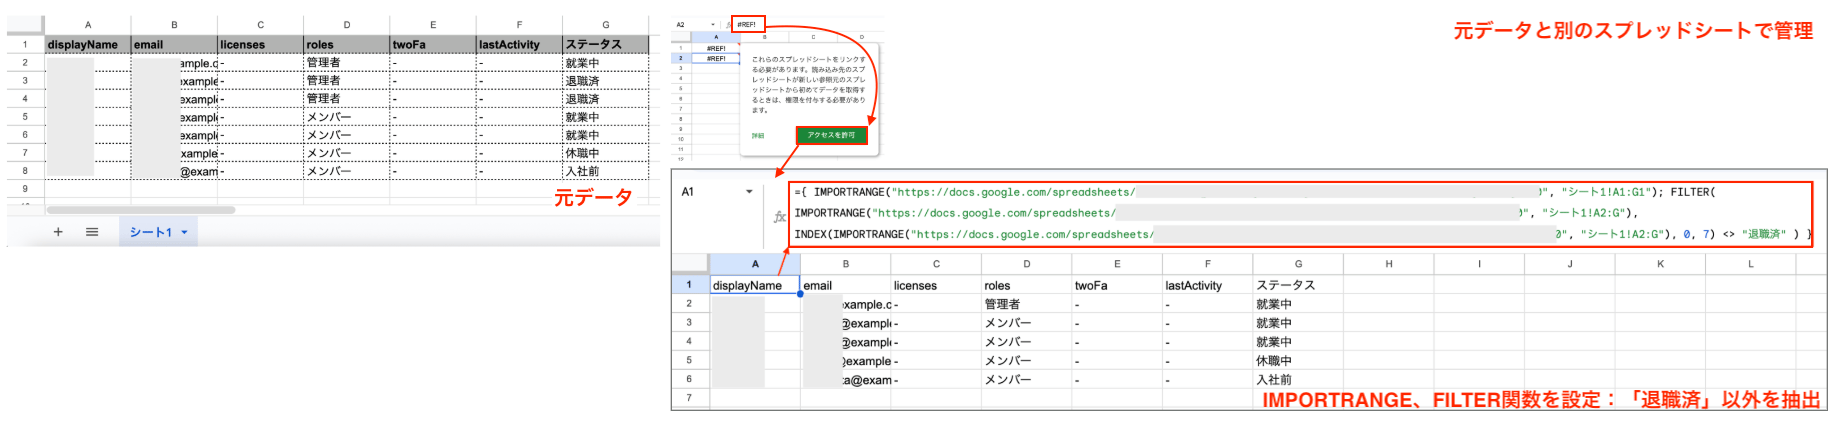Viewport: 1838px width, 422px height.
Task: Click cell A2 #REF! in small sheet
Action: [716, 59]
